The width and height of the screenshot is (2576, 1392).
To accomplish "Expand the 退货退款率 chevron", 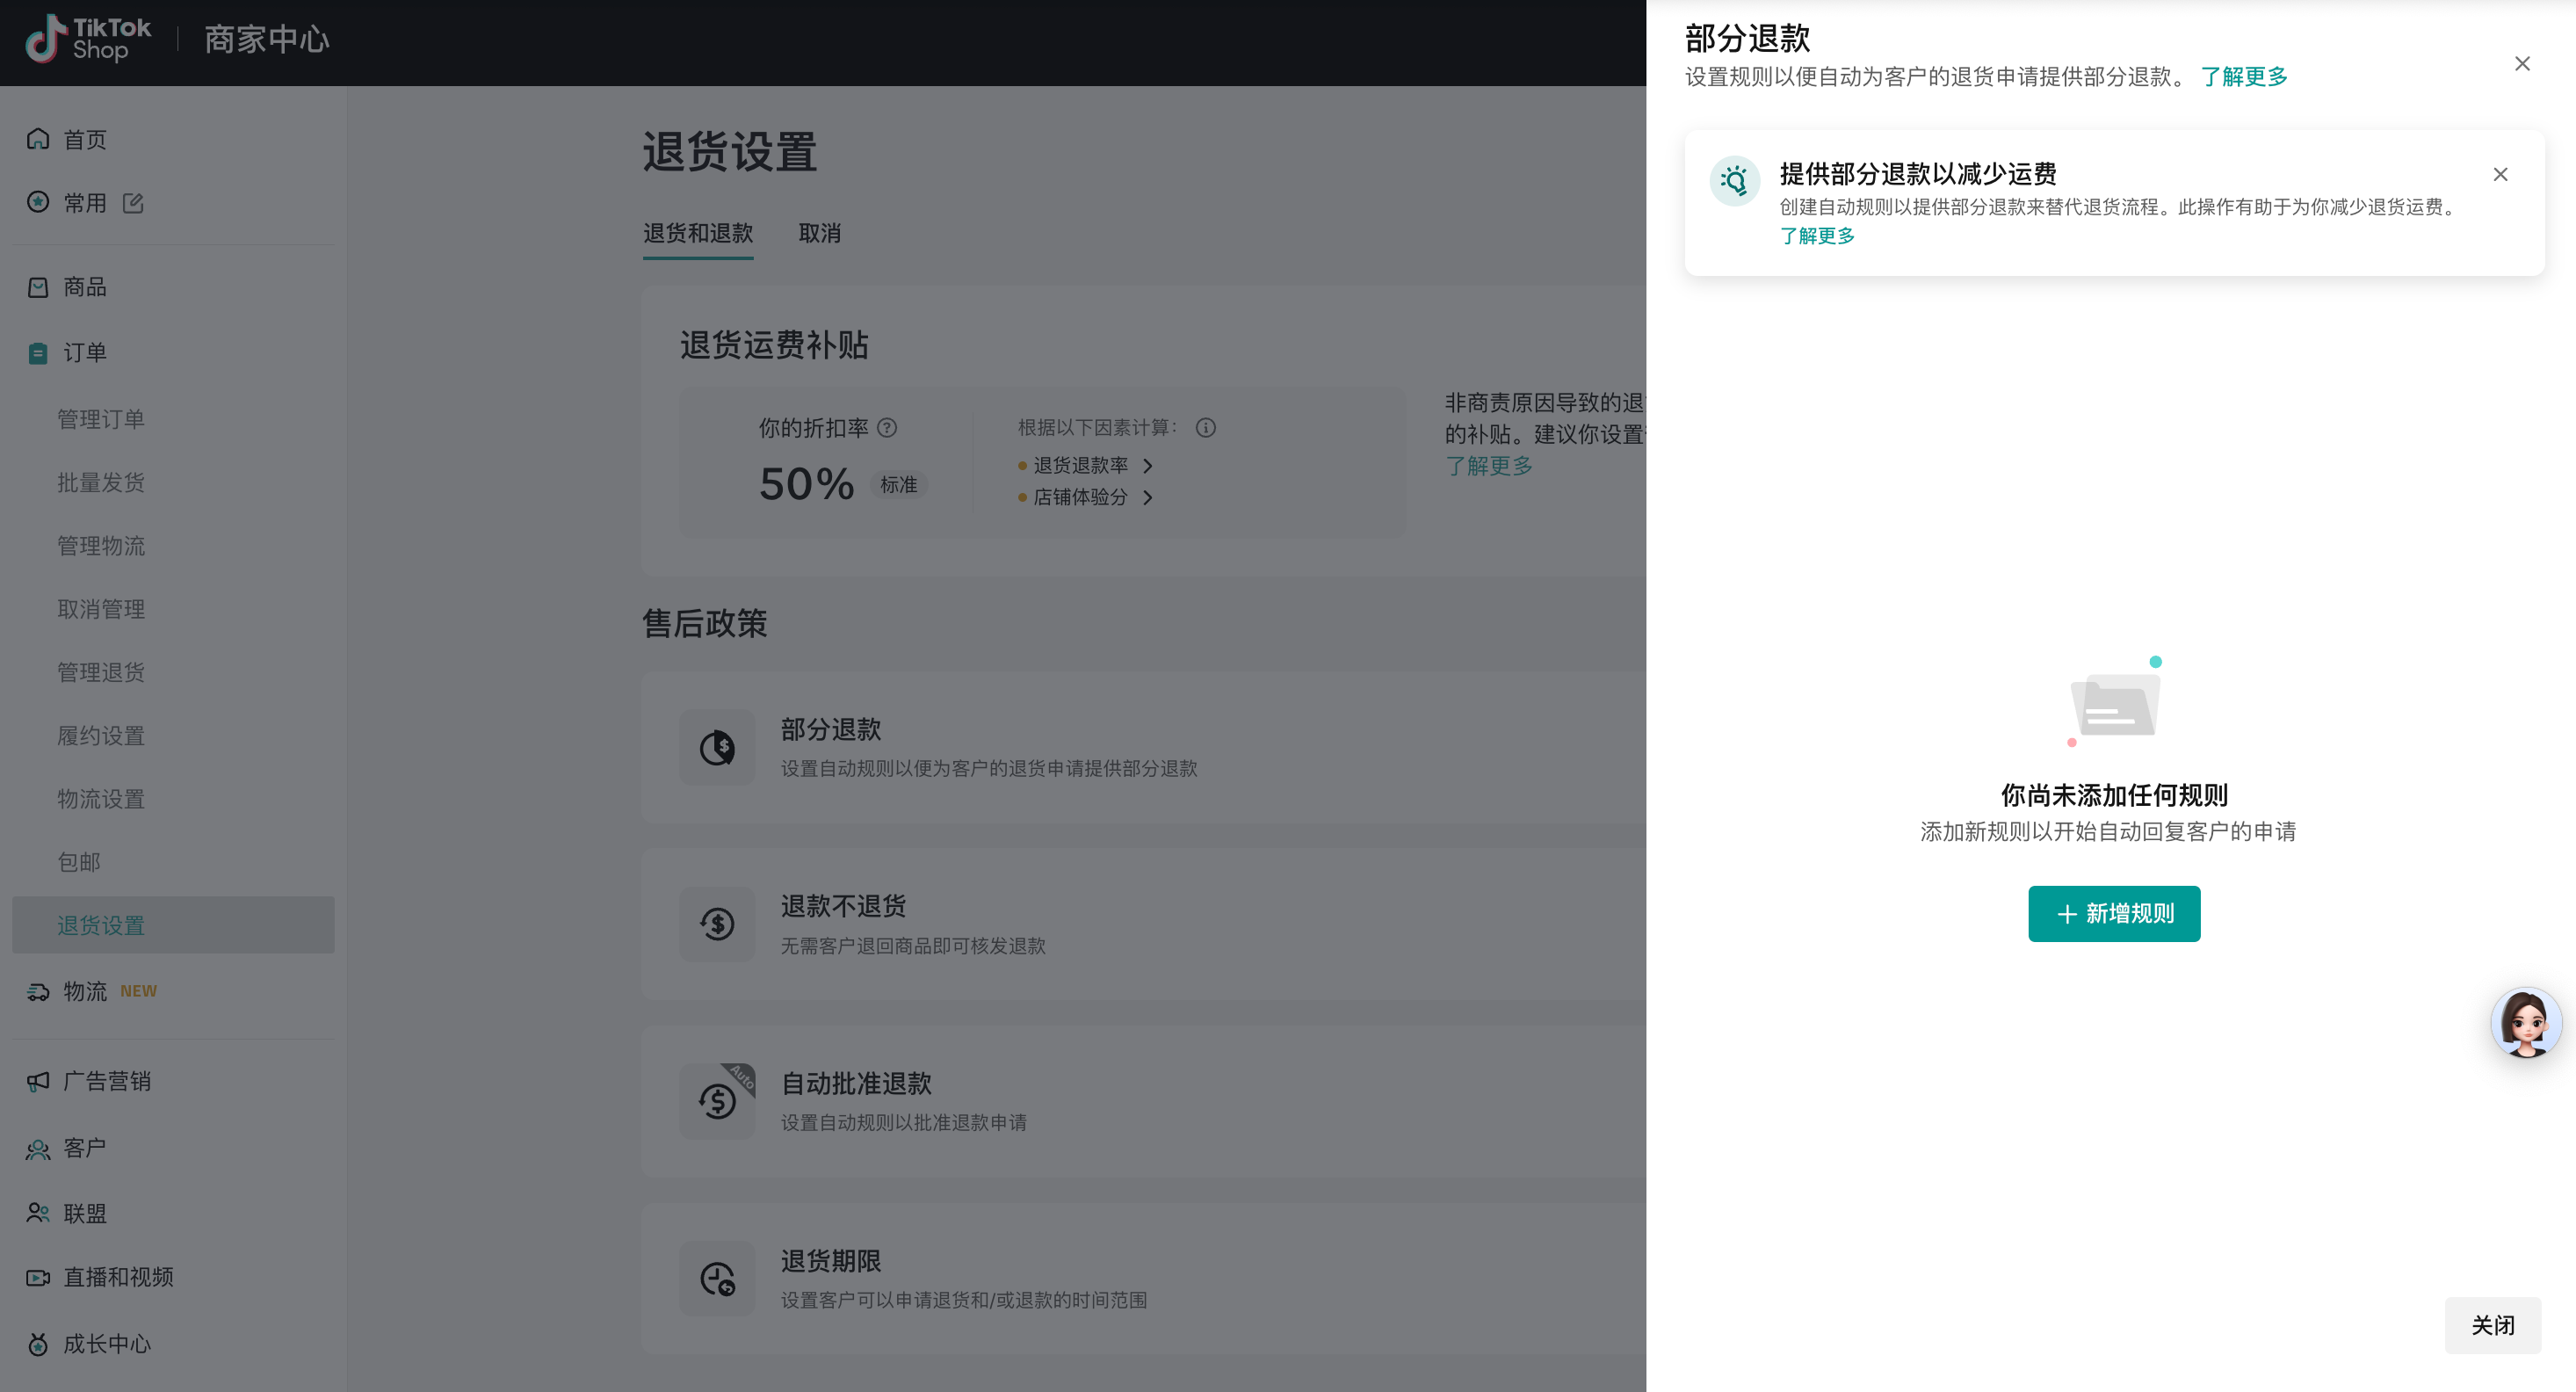I will (x=1148, y=466).
